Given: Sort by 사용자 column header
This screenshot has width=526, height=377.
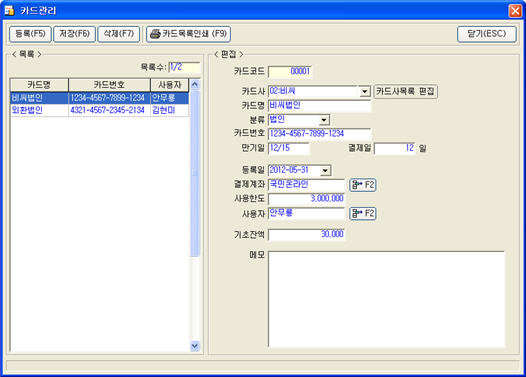Looking at the screenshot, I should (170, 85).
